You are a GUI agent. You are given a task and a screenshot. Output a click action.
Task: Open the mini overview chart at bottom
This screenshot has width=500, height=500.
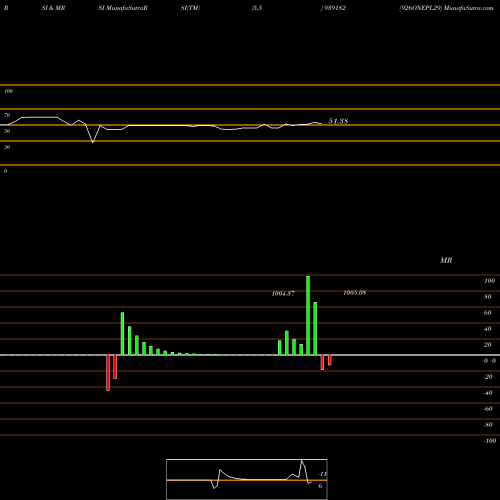tap(247, 479)
